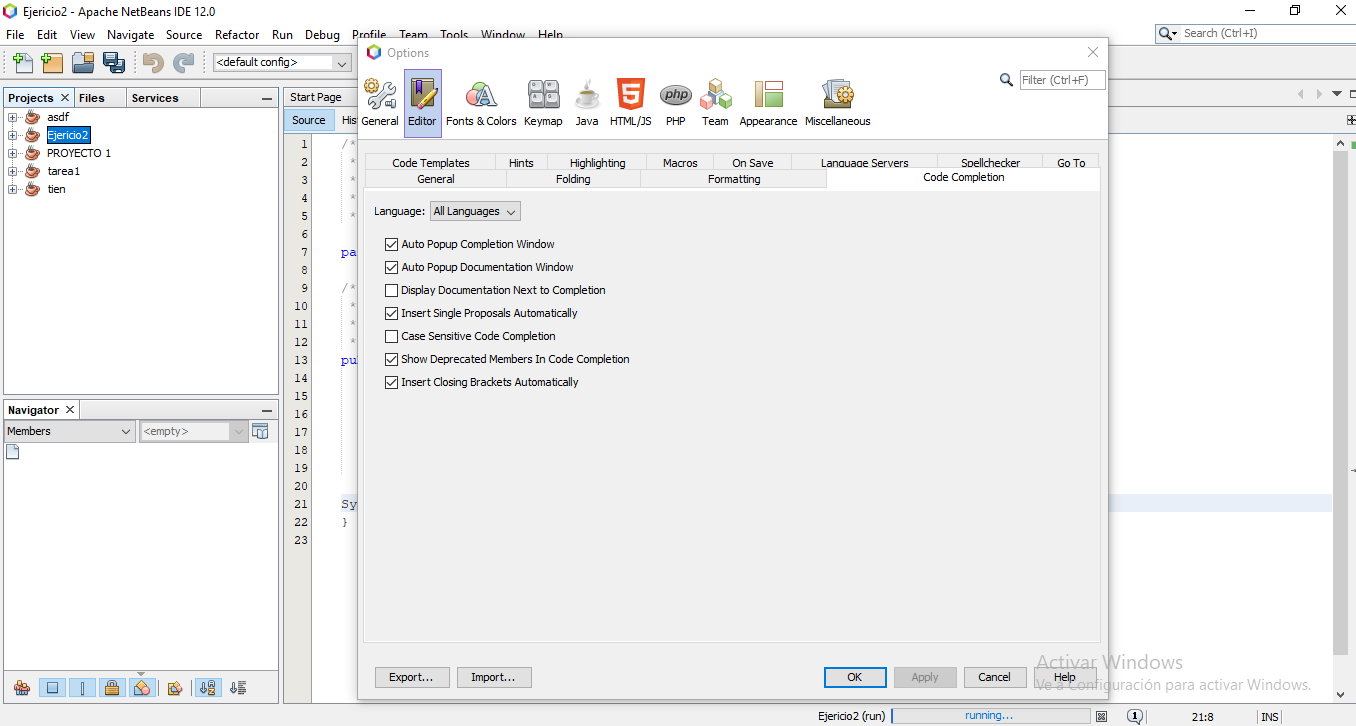Image resolution: width=1356 pixels, height=726 pixels.
Task: Click the Filter (Ctrl+F) field
Action: click(1062, 80)
